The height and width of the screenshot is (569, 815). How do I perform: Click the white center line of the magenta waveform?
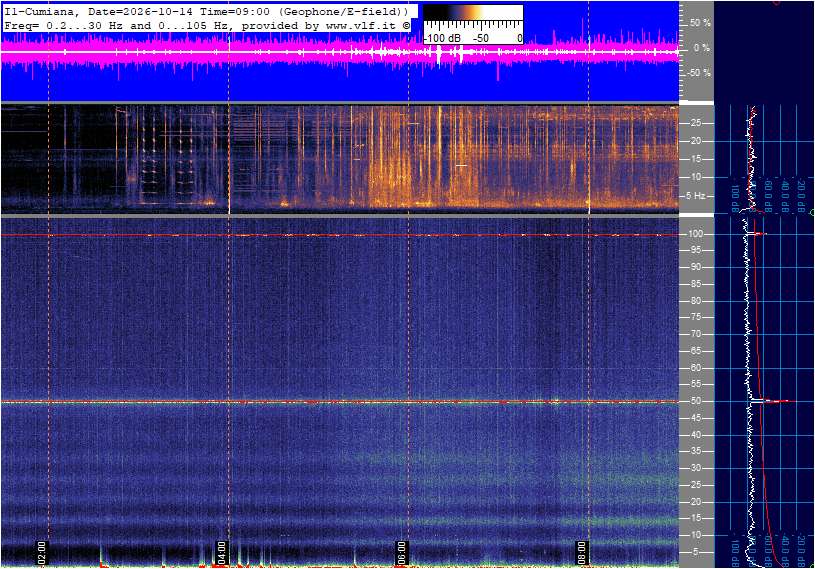340,51
